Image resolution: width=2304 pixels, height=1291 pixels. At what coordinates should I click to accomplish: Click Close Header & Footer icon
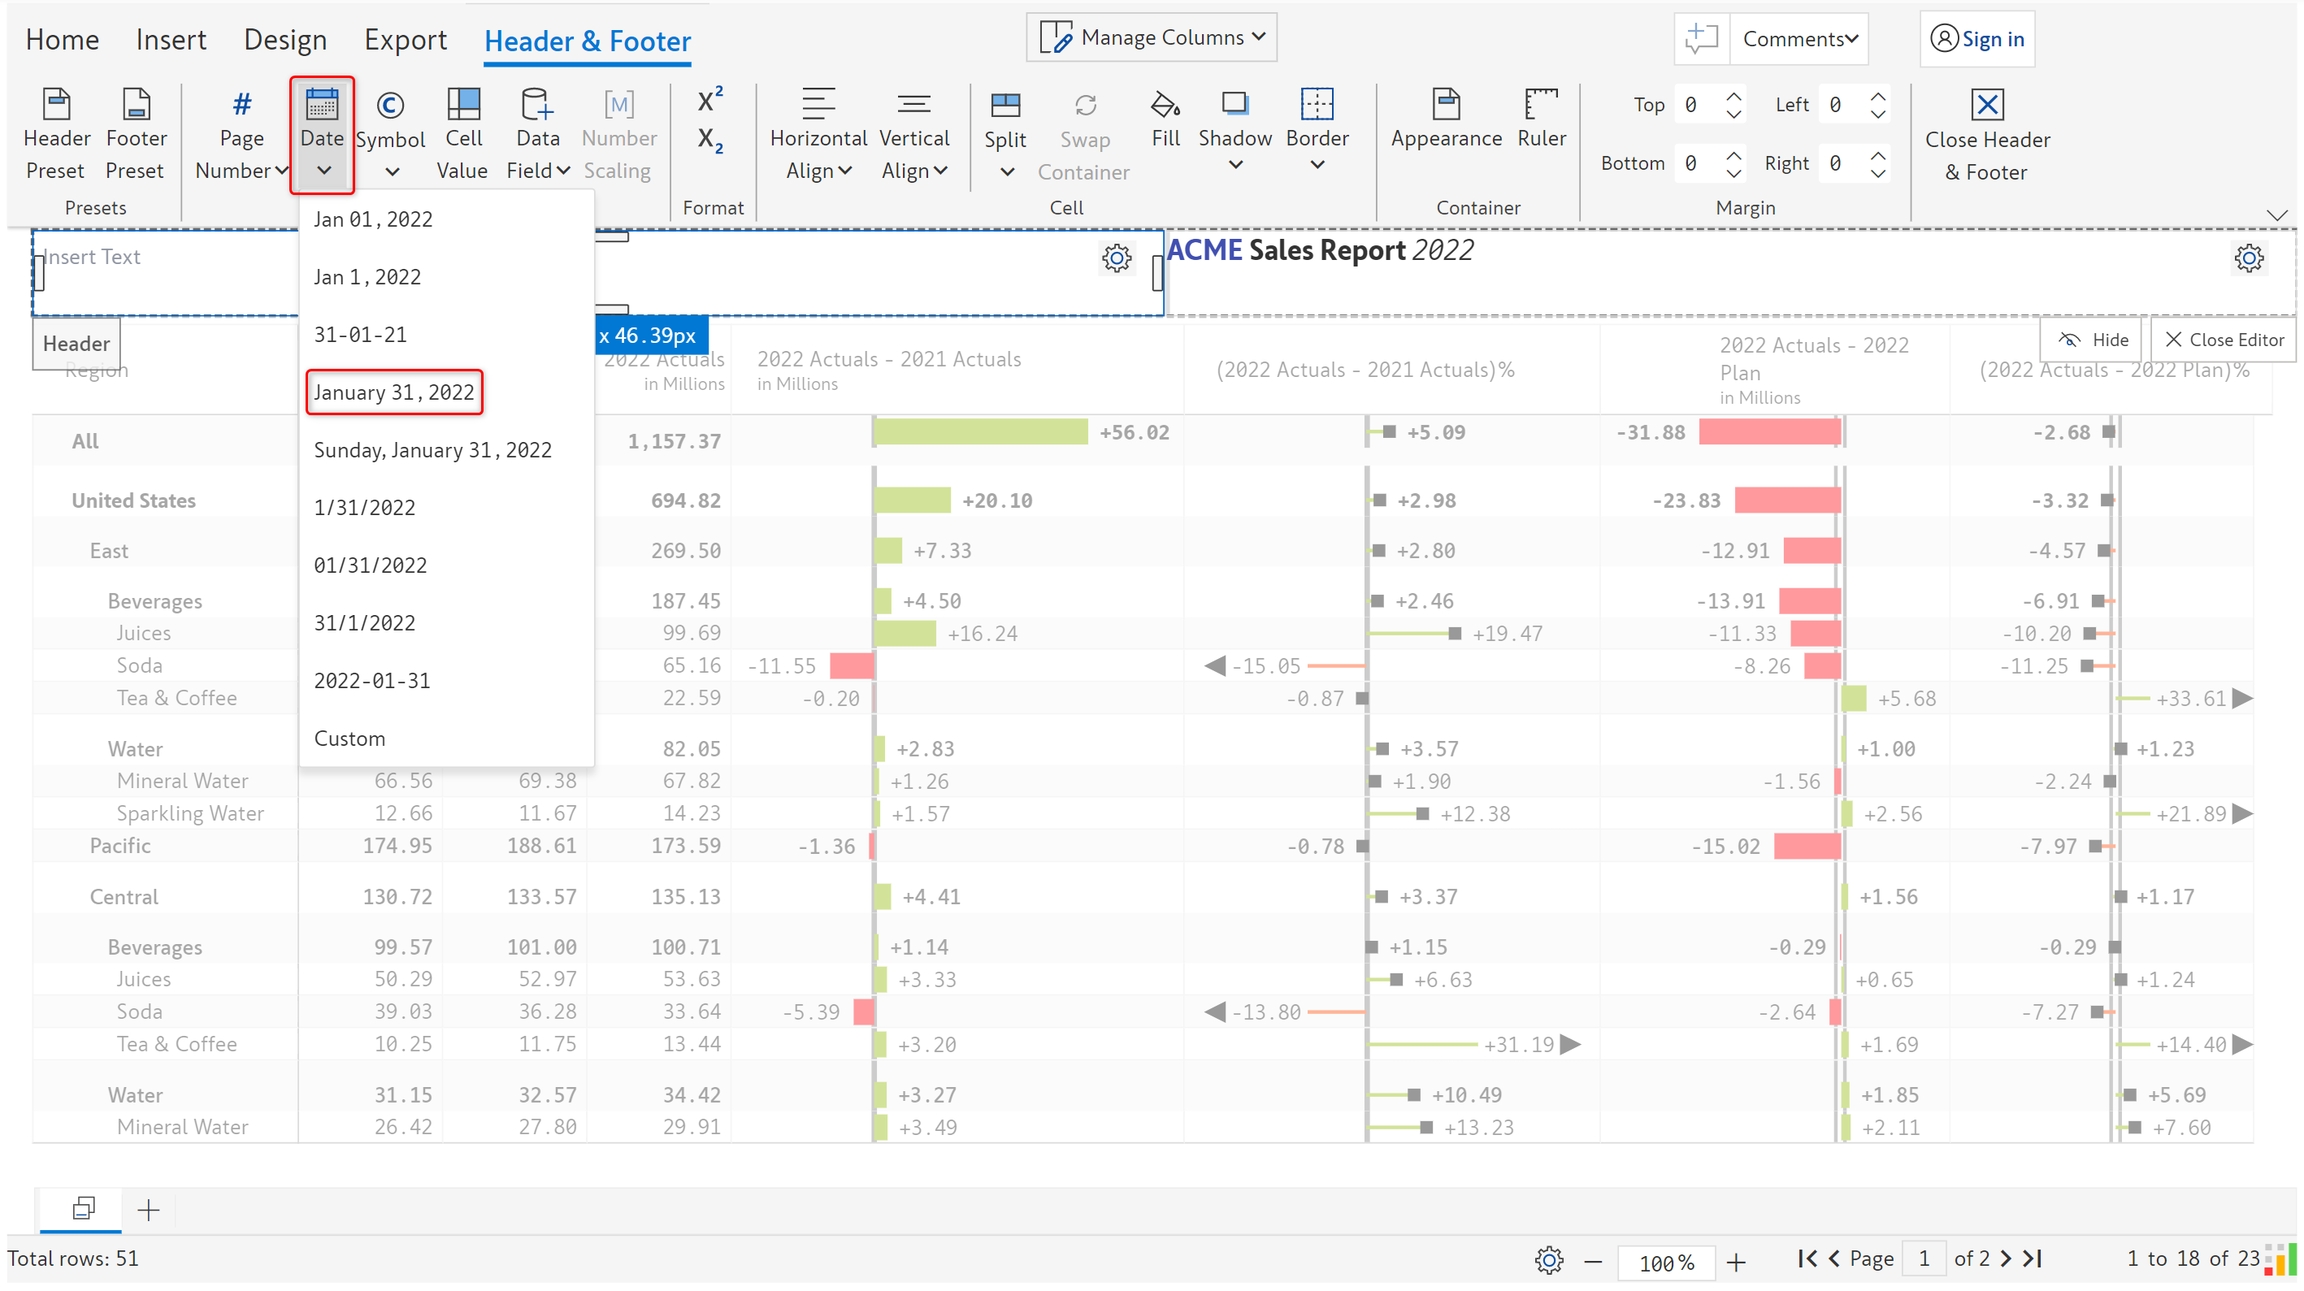click(1987, 104)
